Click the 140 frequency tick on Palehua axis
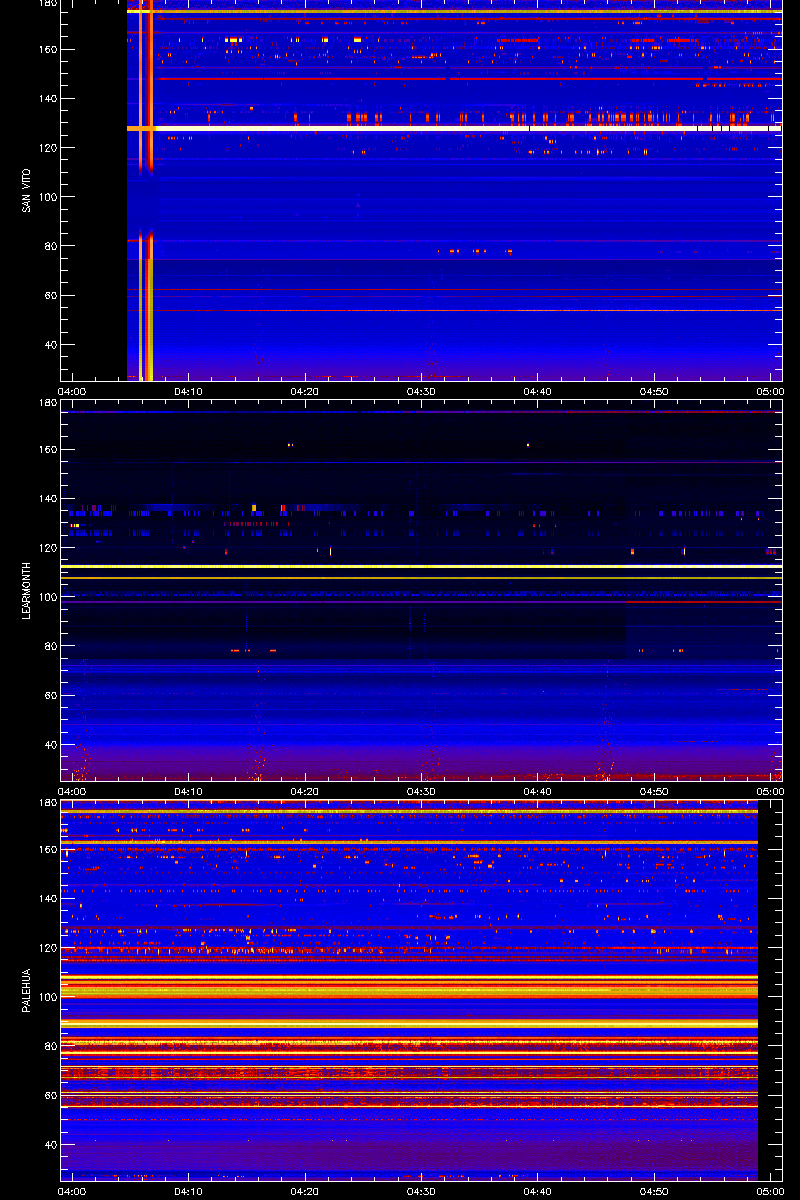The image size is (800, 1200). [47, 899]
